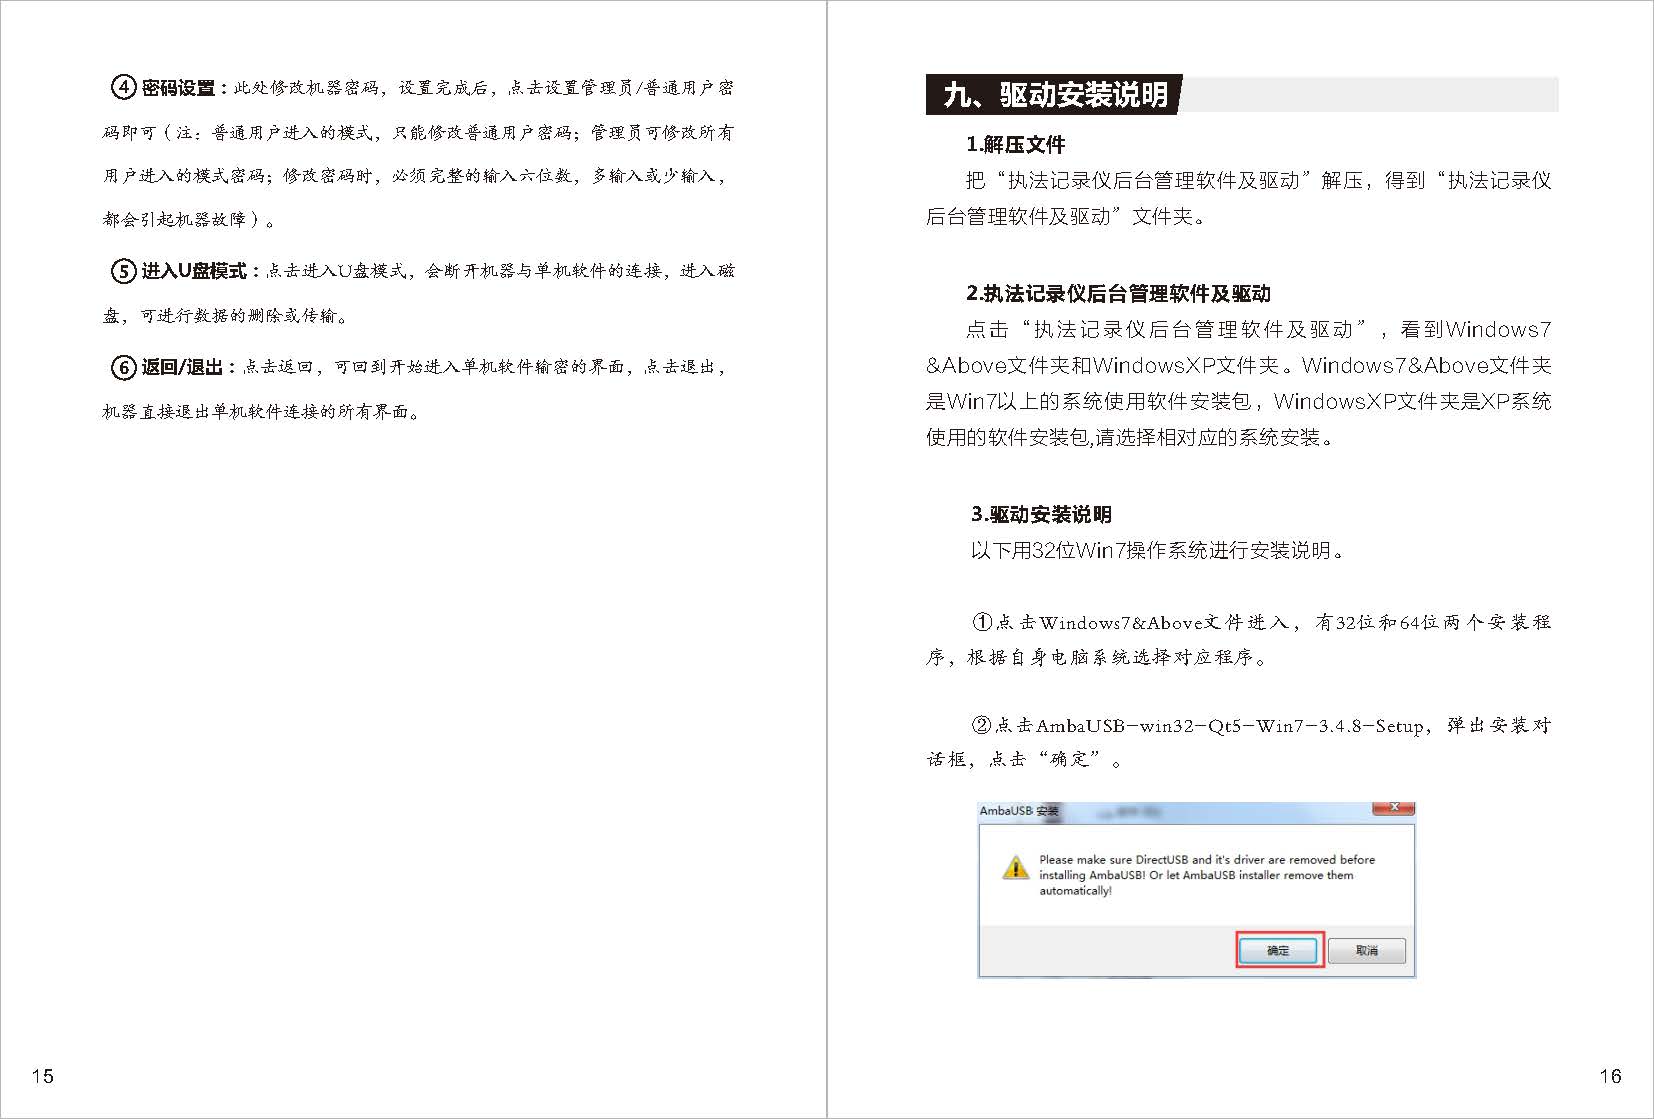Click the yellow warning icon in dialog
1654x1119 pixels.
point(1015,867)
